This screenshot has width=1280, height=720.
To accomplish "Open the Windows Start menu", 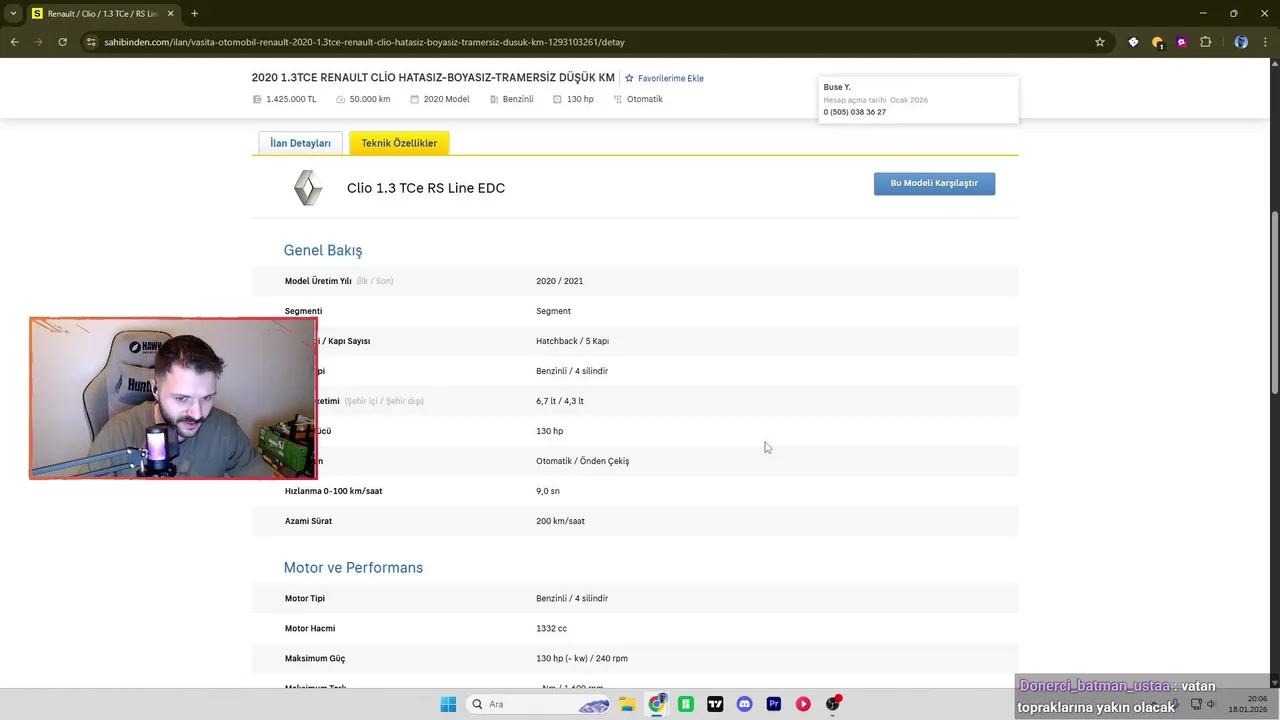I will (x=448, y=704).
